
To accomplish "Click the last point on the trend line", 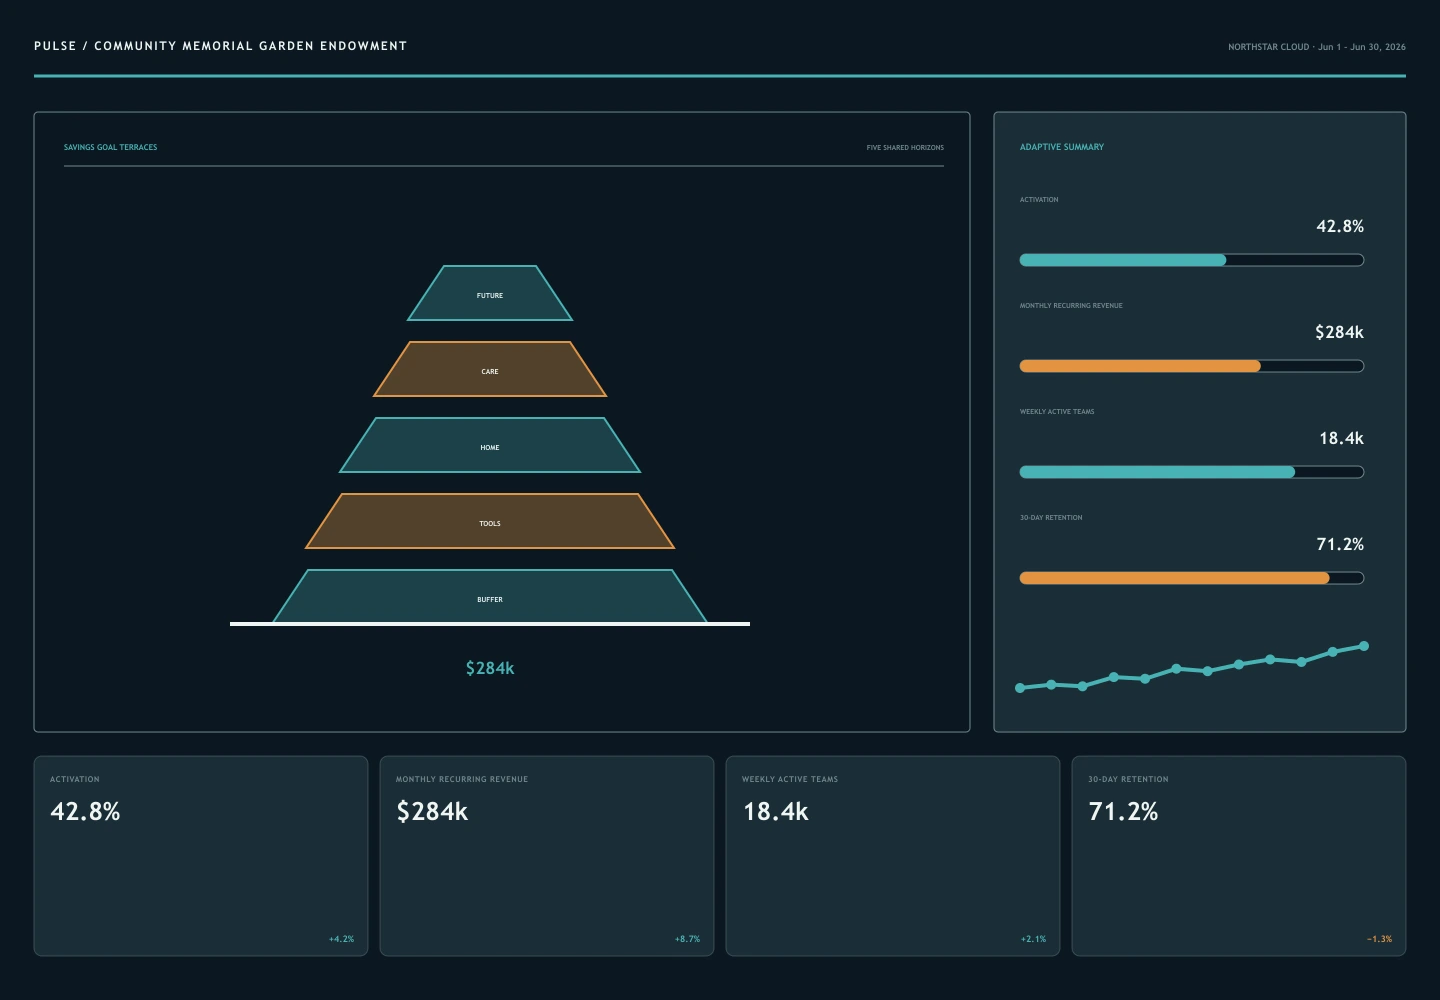I will point(1364,646).
